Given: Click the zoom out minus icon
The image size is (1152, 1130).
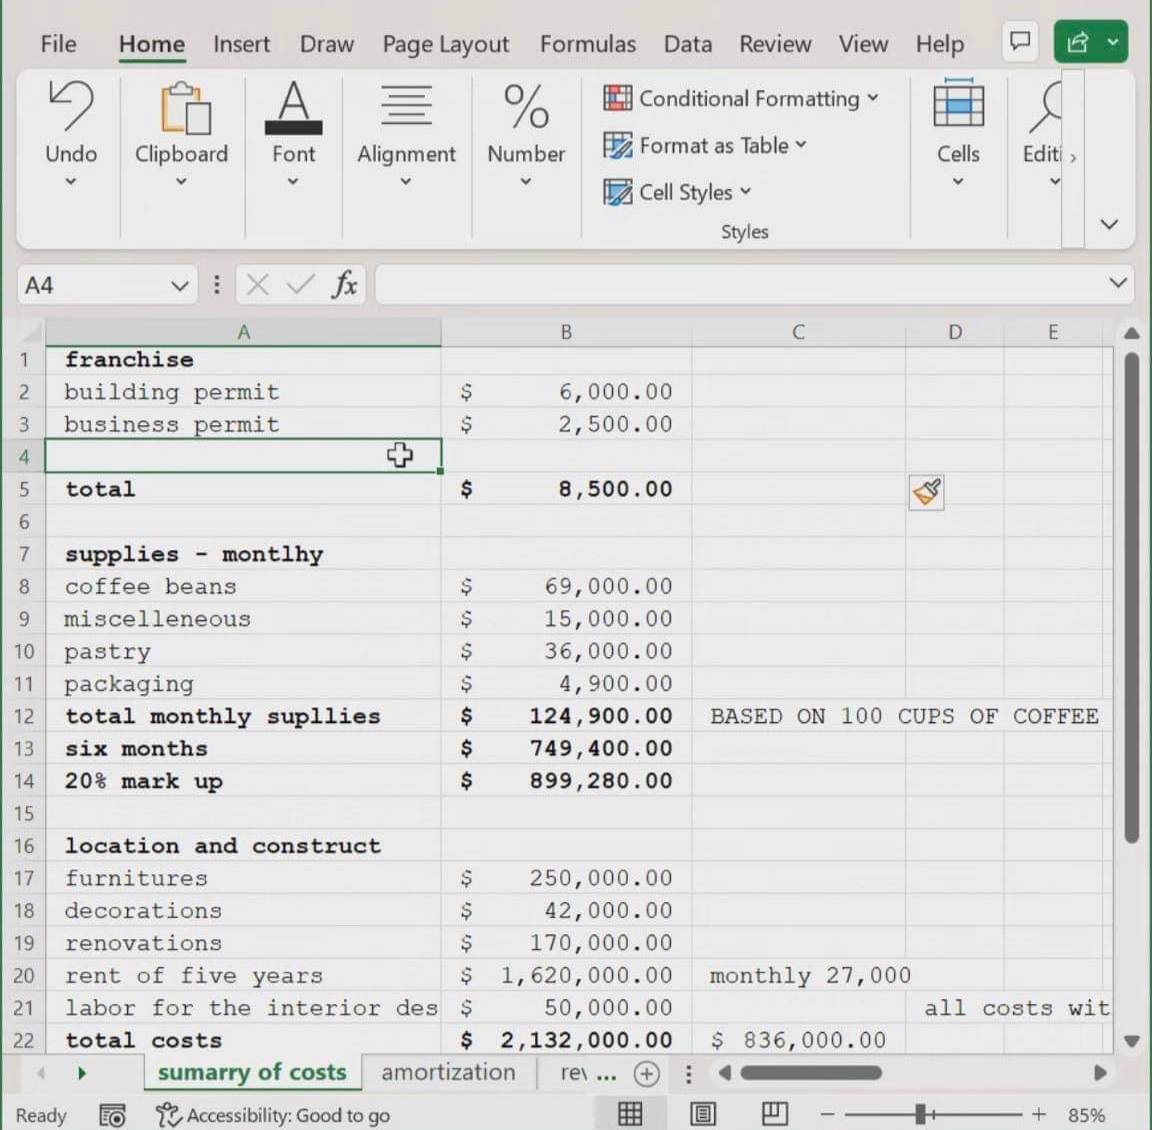Looking at the screenshot, I should point(827,1115).
